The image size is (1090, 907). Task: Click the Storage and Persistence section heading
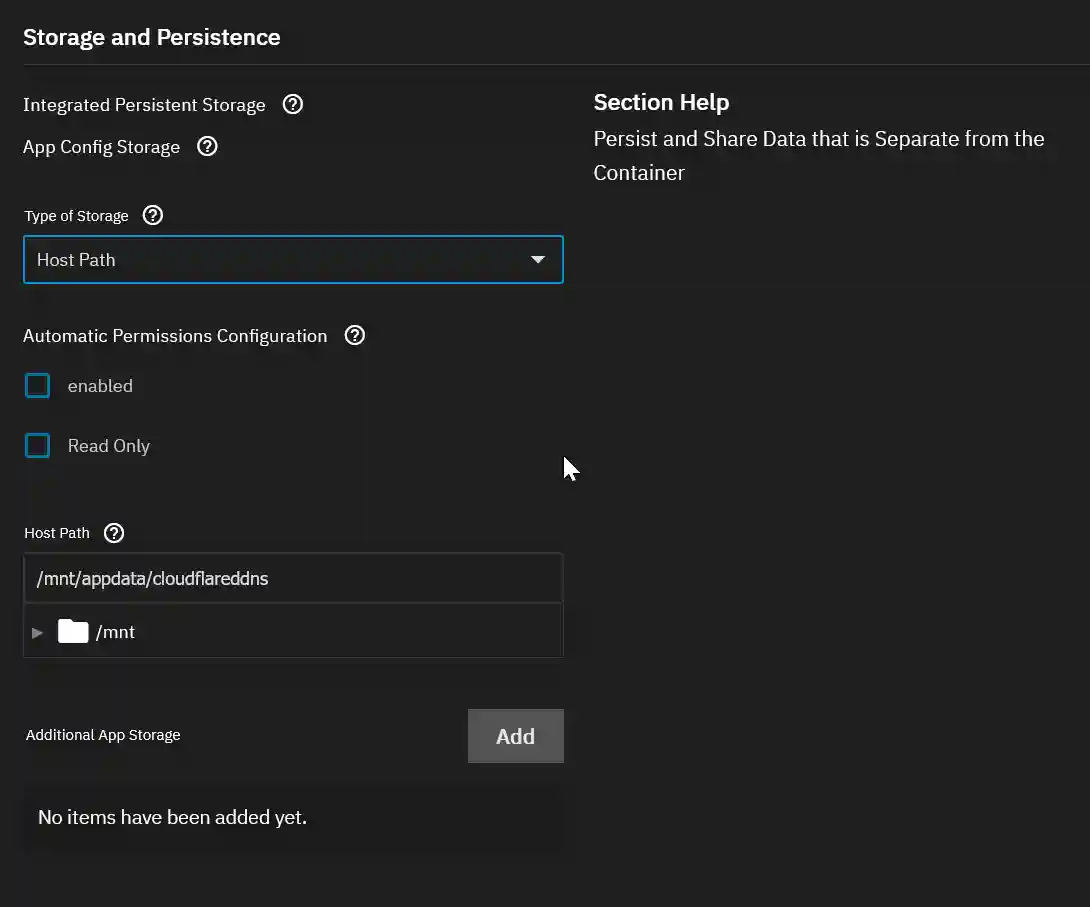point(151,37)
